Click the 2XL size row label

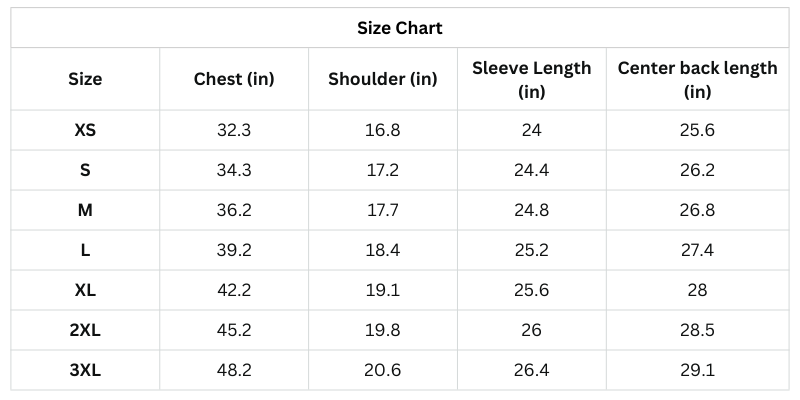(x=85, y=330)
